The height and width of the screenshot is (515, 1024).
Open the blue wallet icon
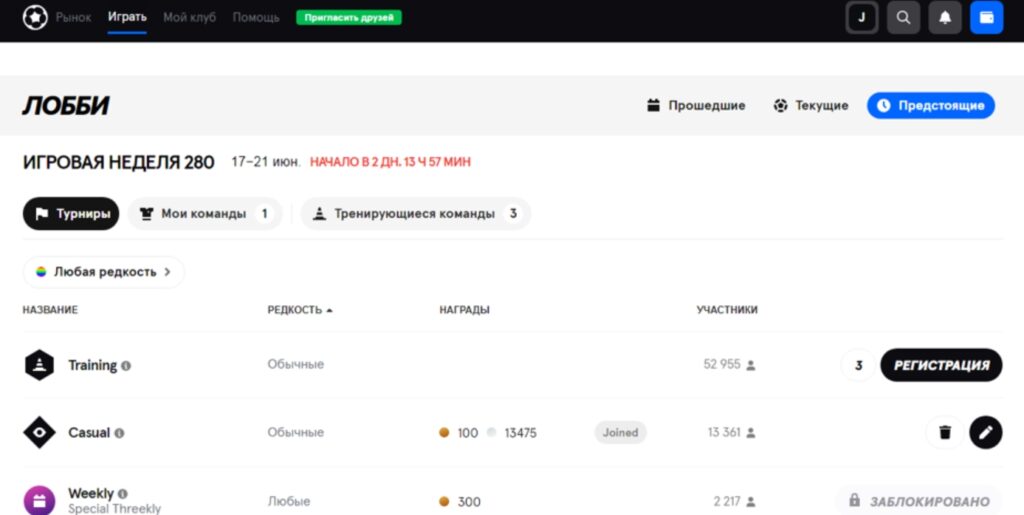(x=987, y=18)
